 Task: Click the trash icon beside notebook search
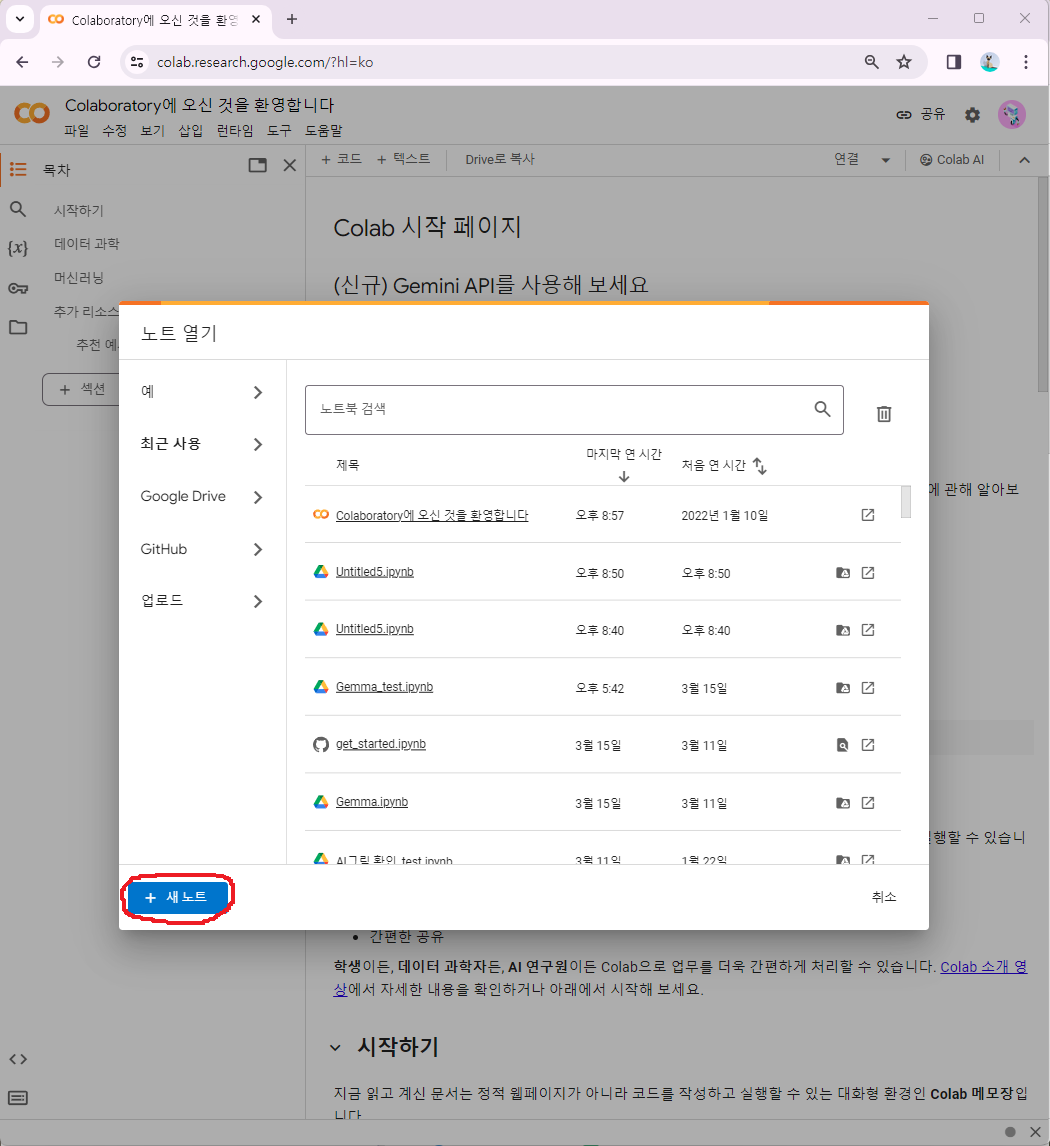point(883,414)
